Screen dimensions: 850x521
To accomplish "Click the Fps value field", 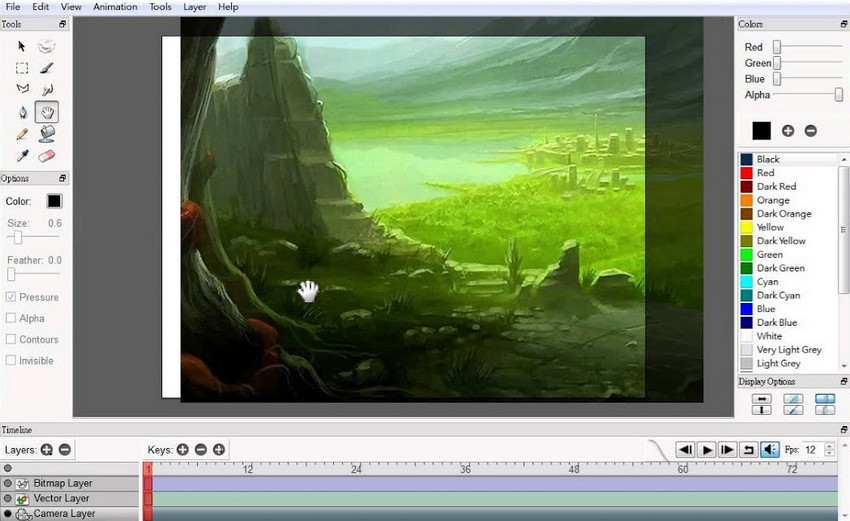I will pyautogui.click(x=812, y=449).
